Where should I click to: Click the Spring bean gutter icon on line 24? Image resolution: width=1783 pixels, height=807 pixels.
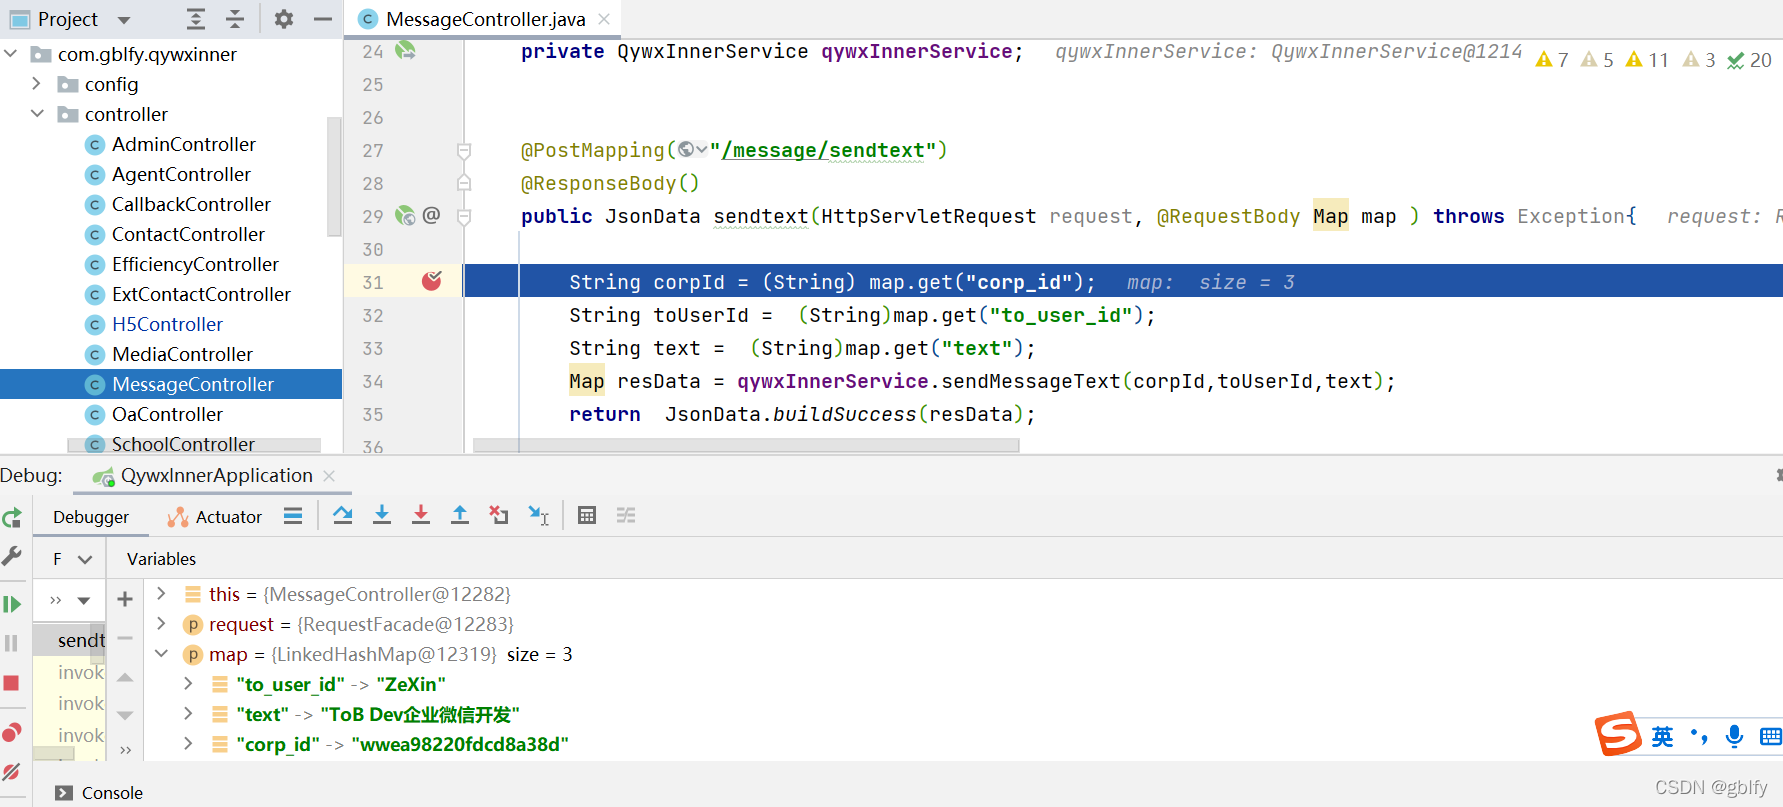(405, 50)
